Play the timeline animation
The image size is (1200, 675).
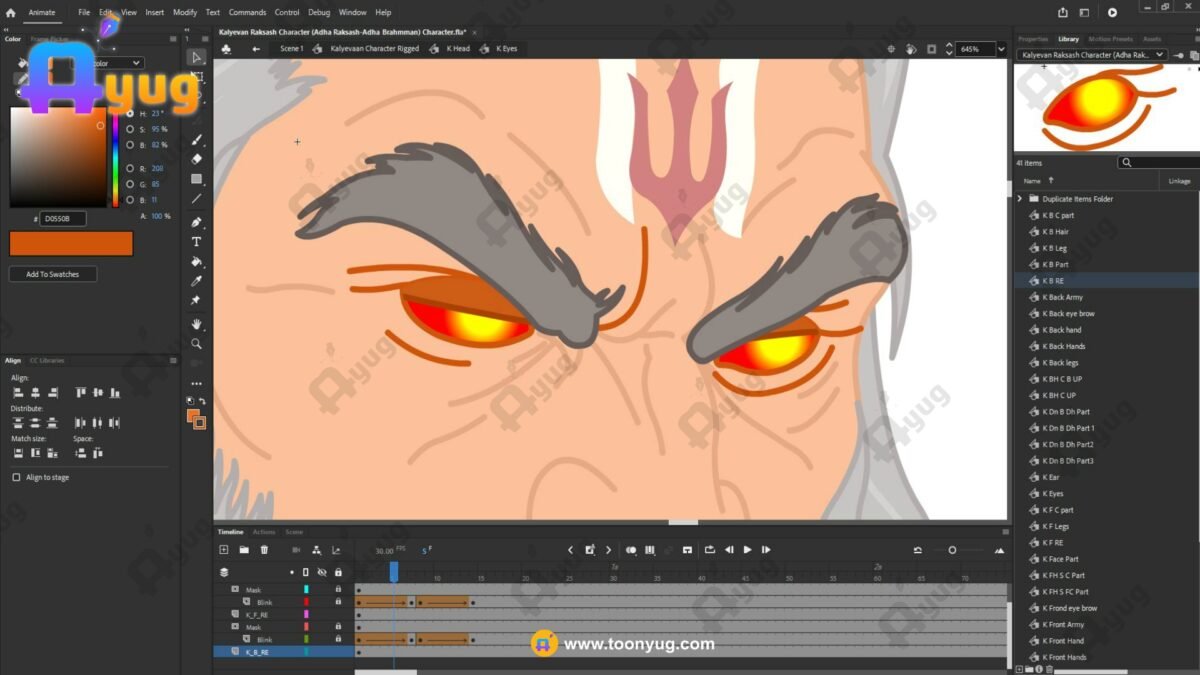coord(747,550)
